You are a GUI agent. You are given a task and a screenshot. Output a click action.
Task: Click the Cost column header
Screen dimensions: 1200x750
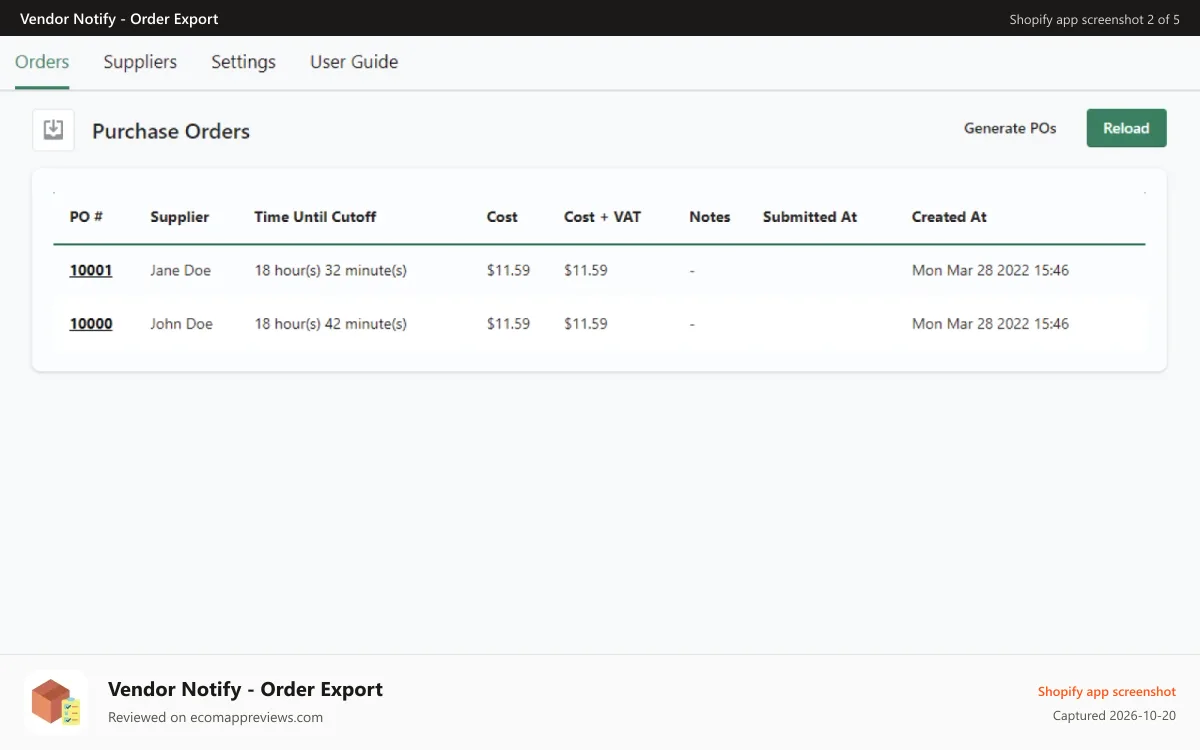point(502,217)
